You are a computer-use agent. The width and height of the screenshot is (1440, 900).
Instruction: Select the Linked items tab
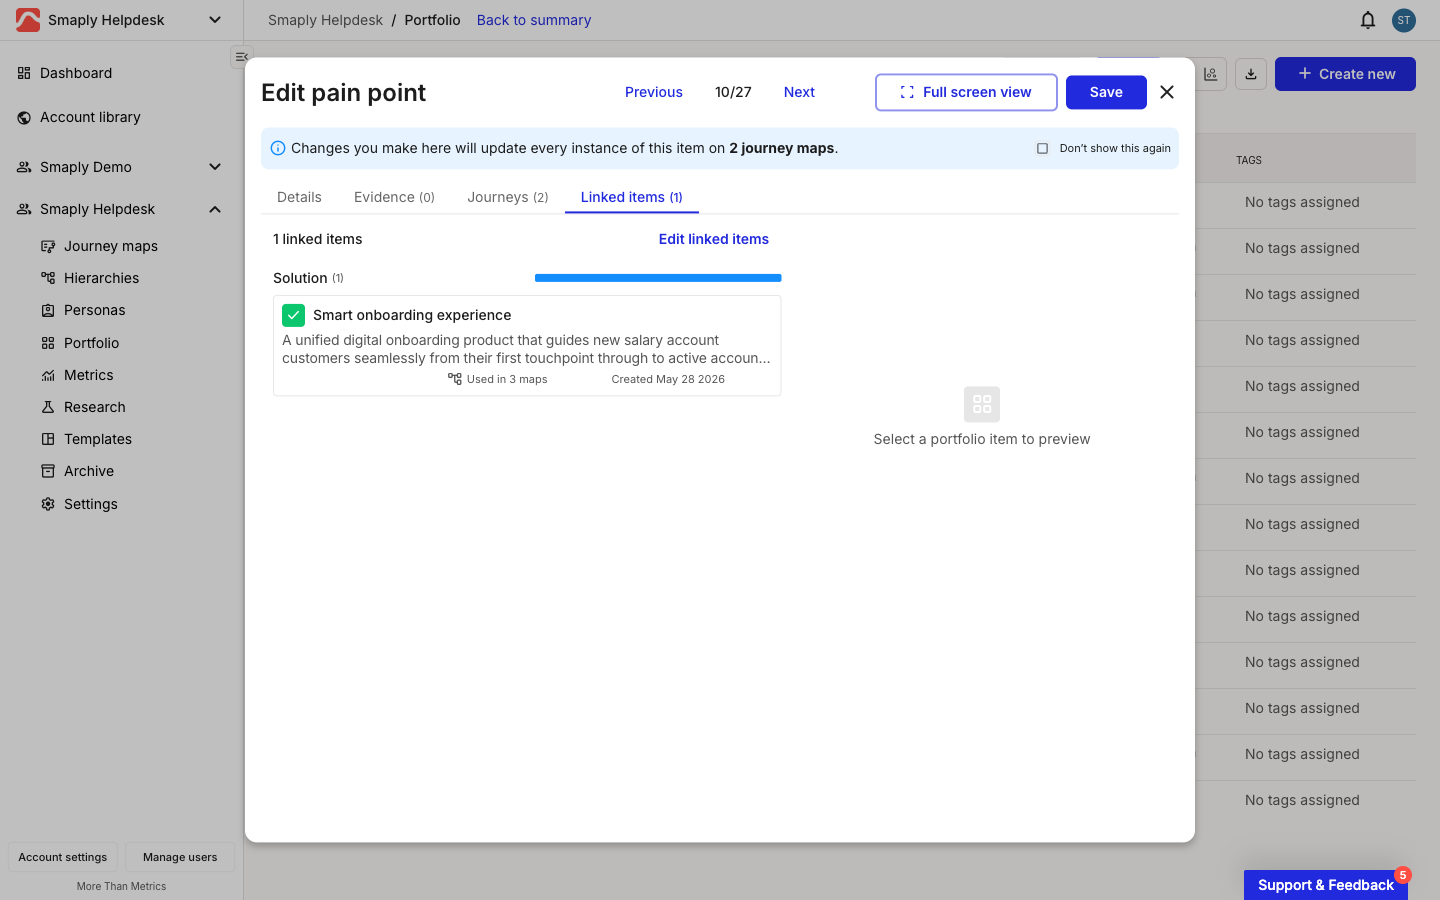tap(632, 197)
